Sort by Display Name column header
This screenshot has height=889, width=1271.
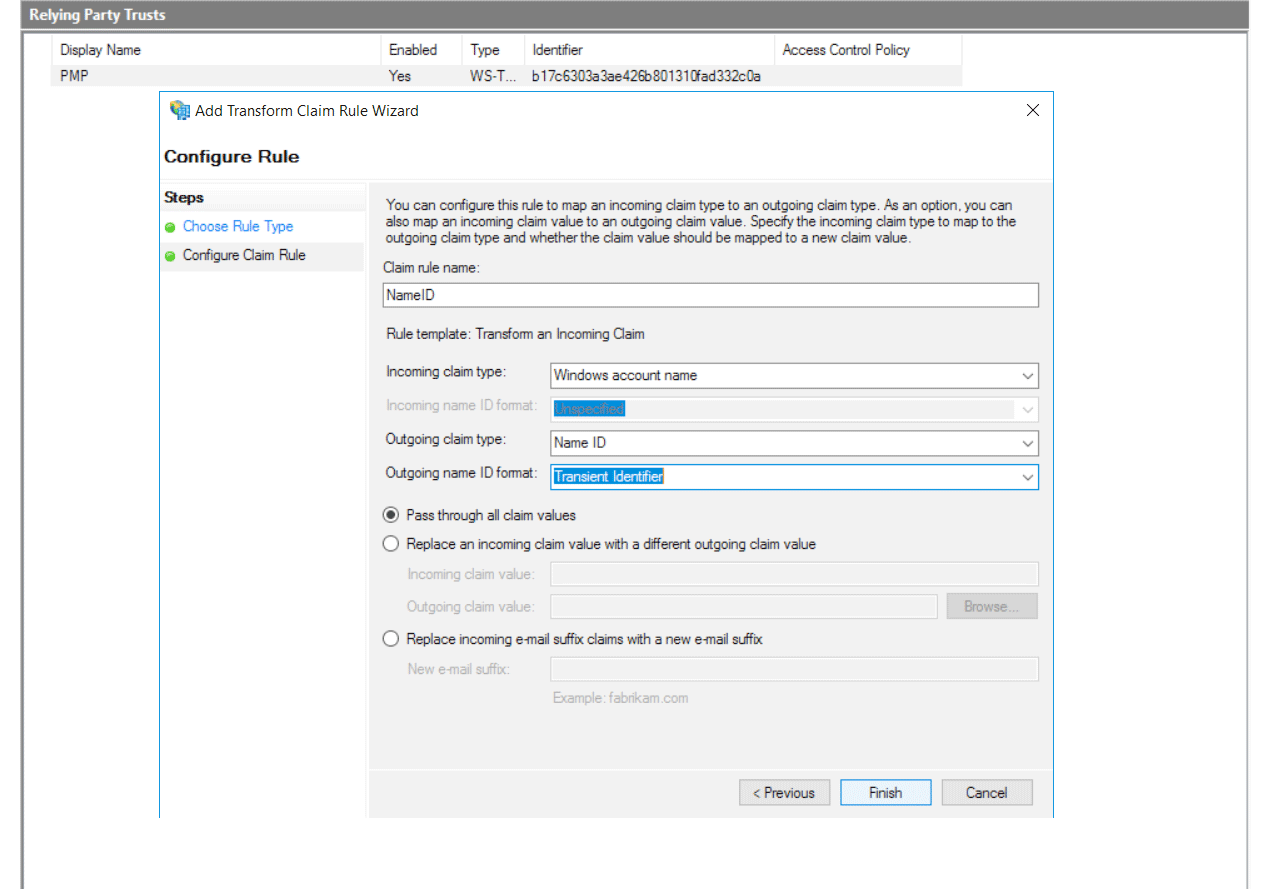(x=100, y=50)
